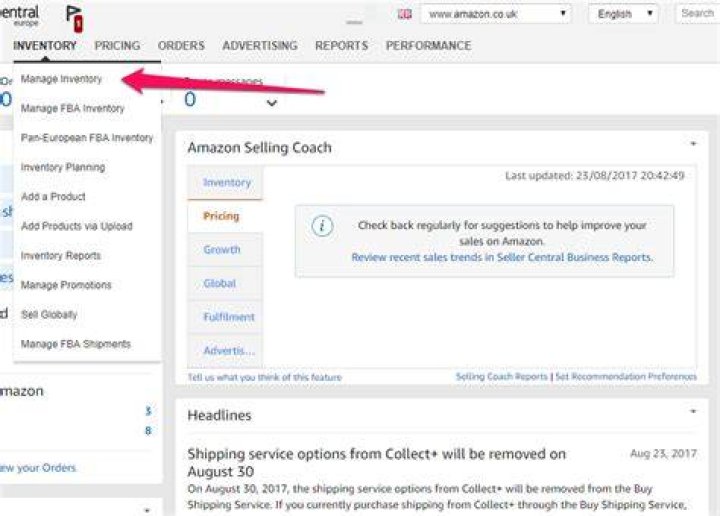Open the English language dropdown
Image resolution: width=720 pixels, height=516 pixels.
point(624,14)
